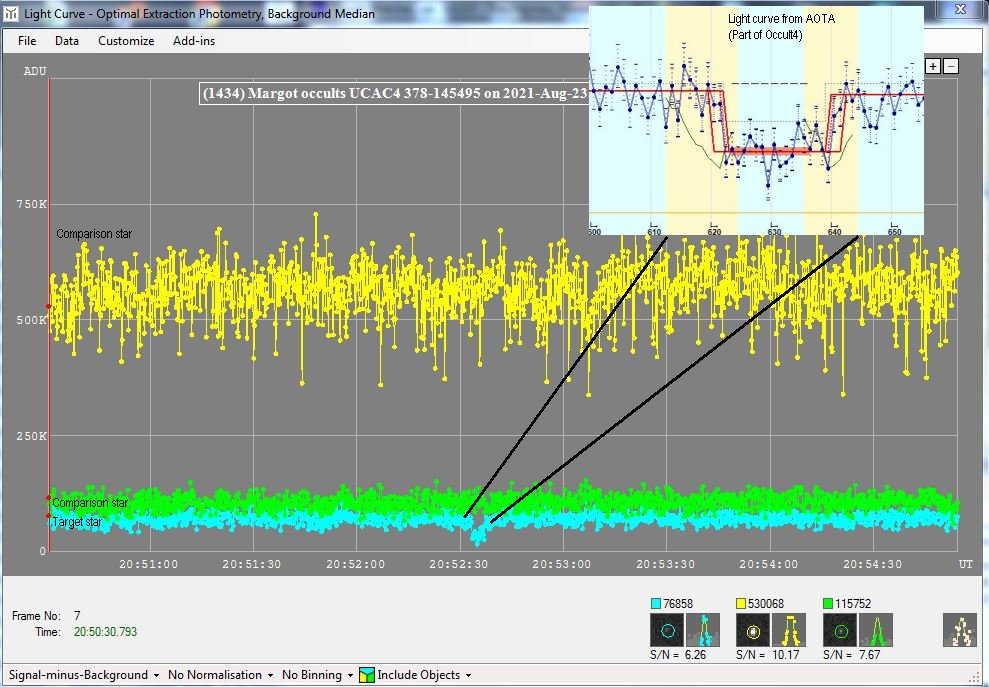The image size is (989, 687).
Task: Click the plus zoom-in button on chart
Action: click(x=933, y=66)
